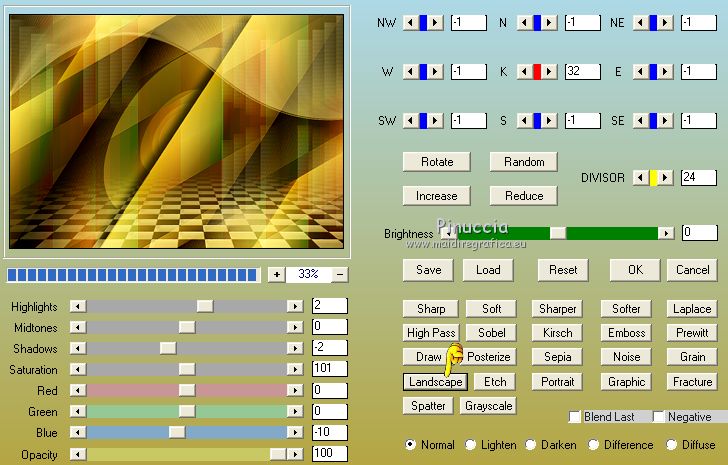The image size is (728, 465).
Task: Select the Darken blend mode
Action: [531, 445]
